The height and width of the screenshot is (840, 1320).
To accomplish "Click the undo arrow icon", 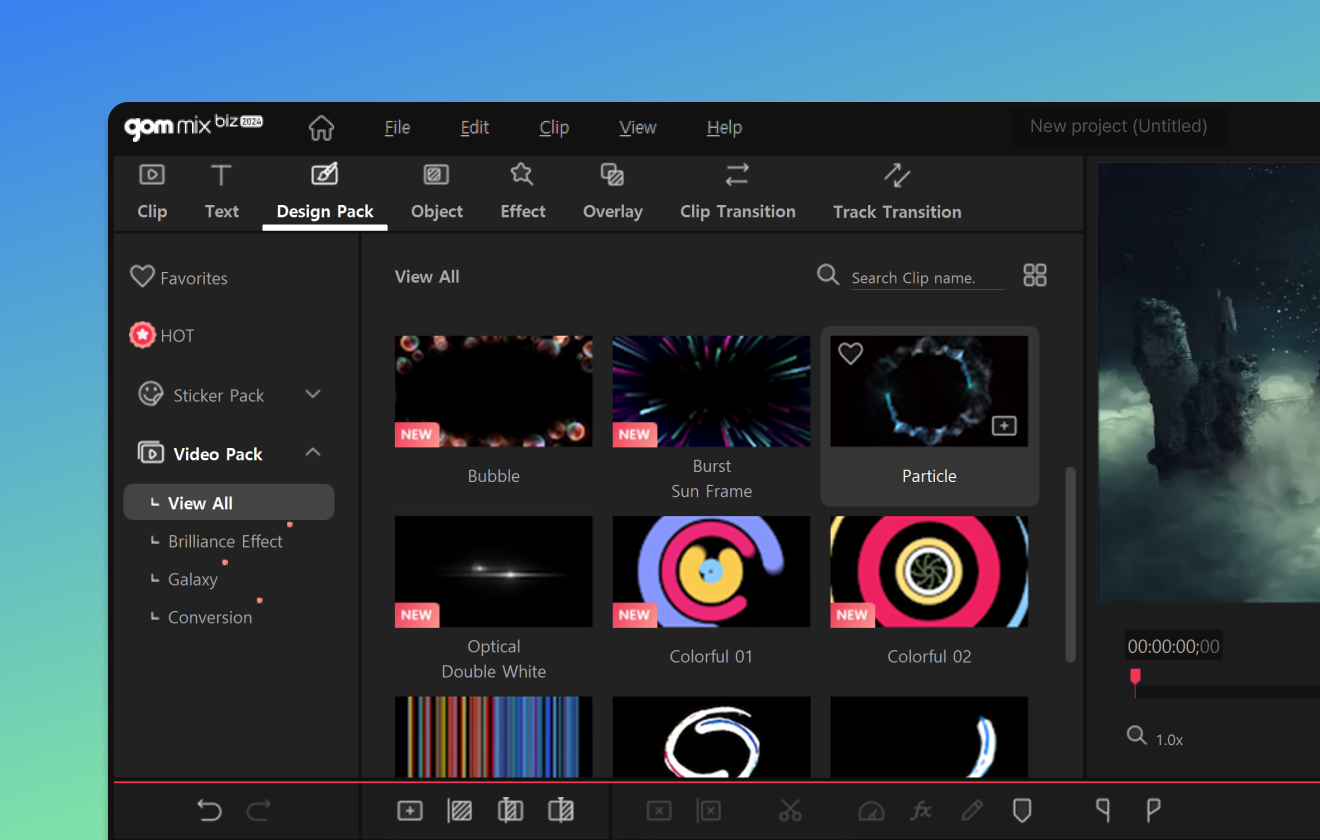I will 209,810.
